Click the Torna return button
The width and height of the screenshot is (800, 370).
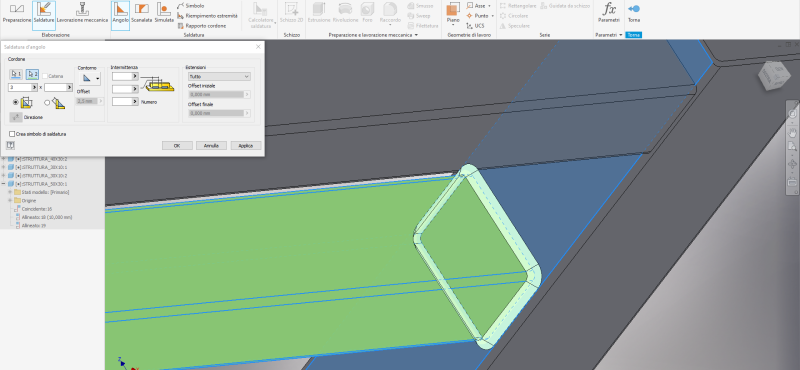coord(634,14)
